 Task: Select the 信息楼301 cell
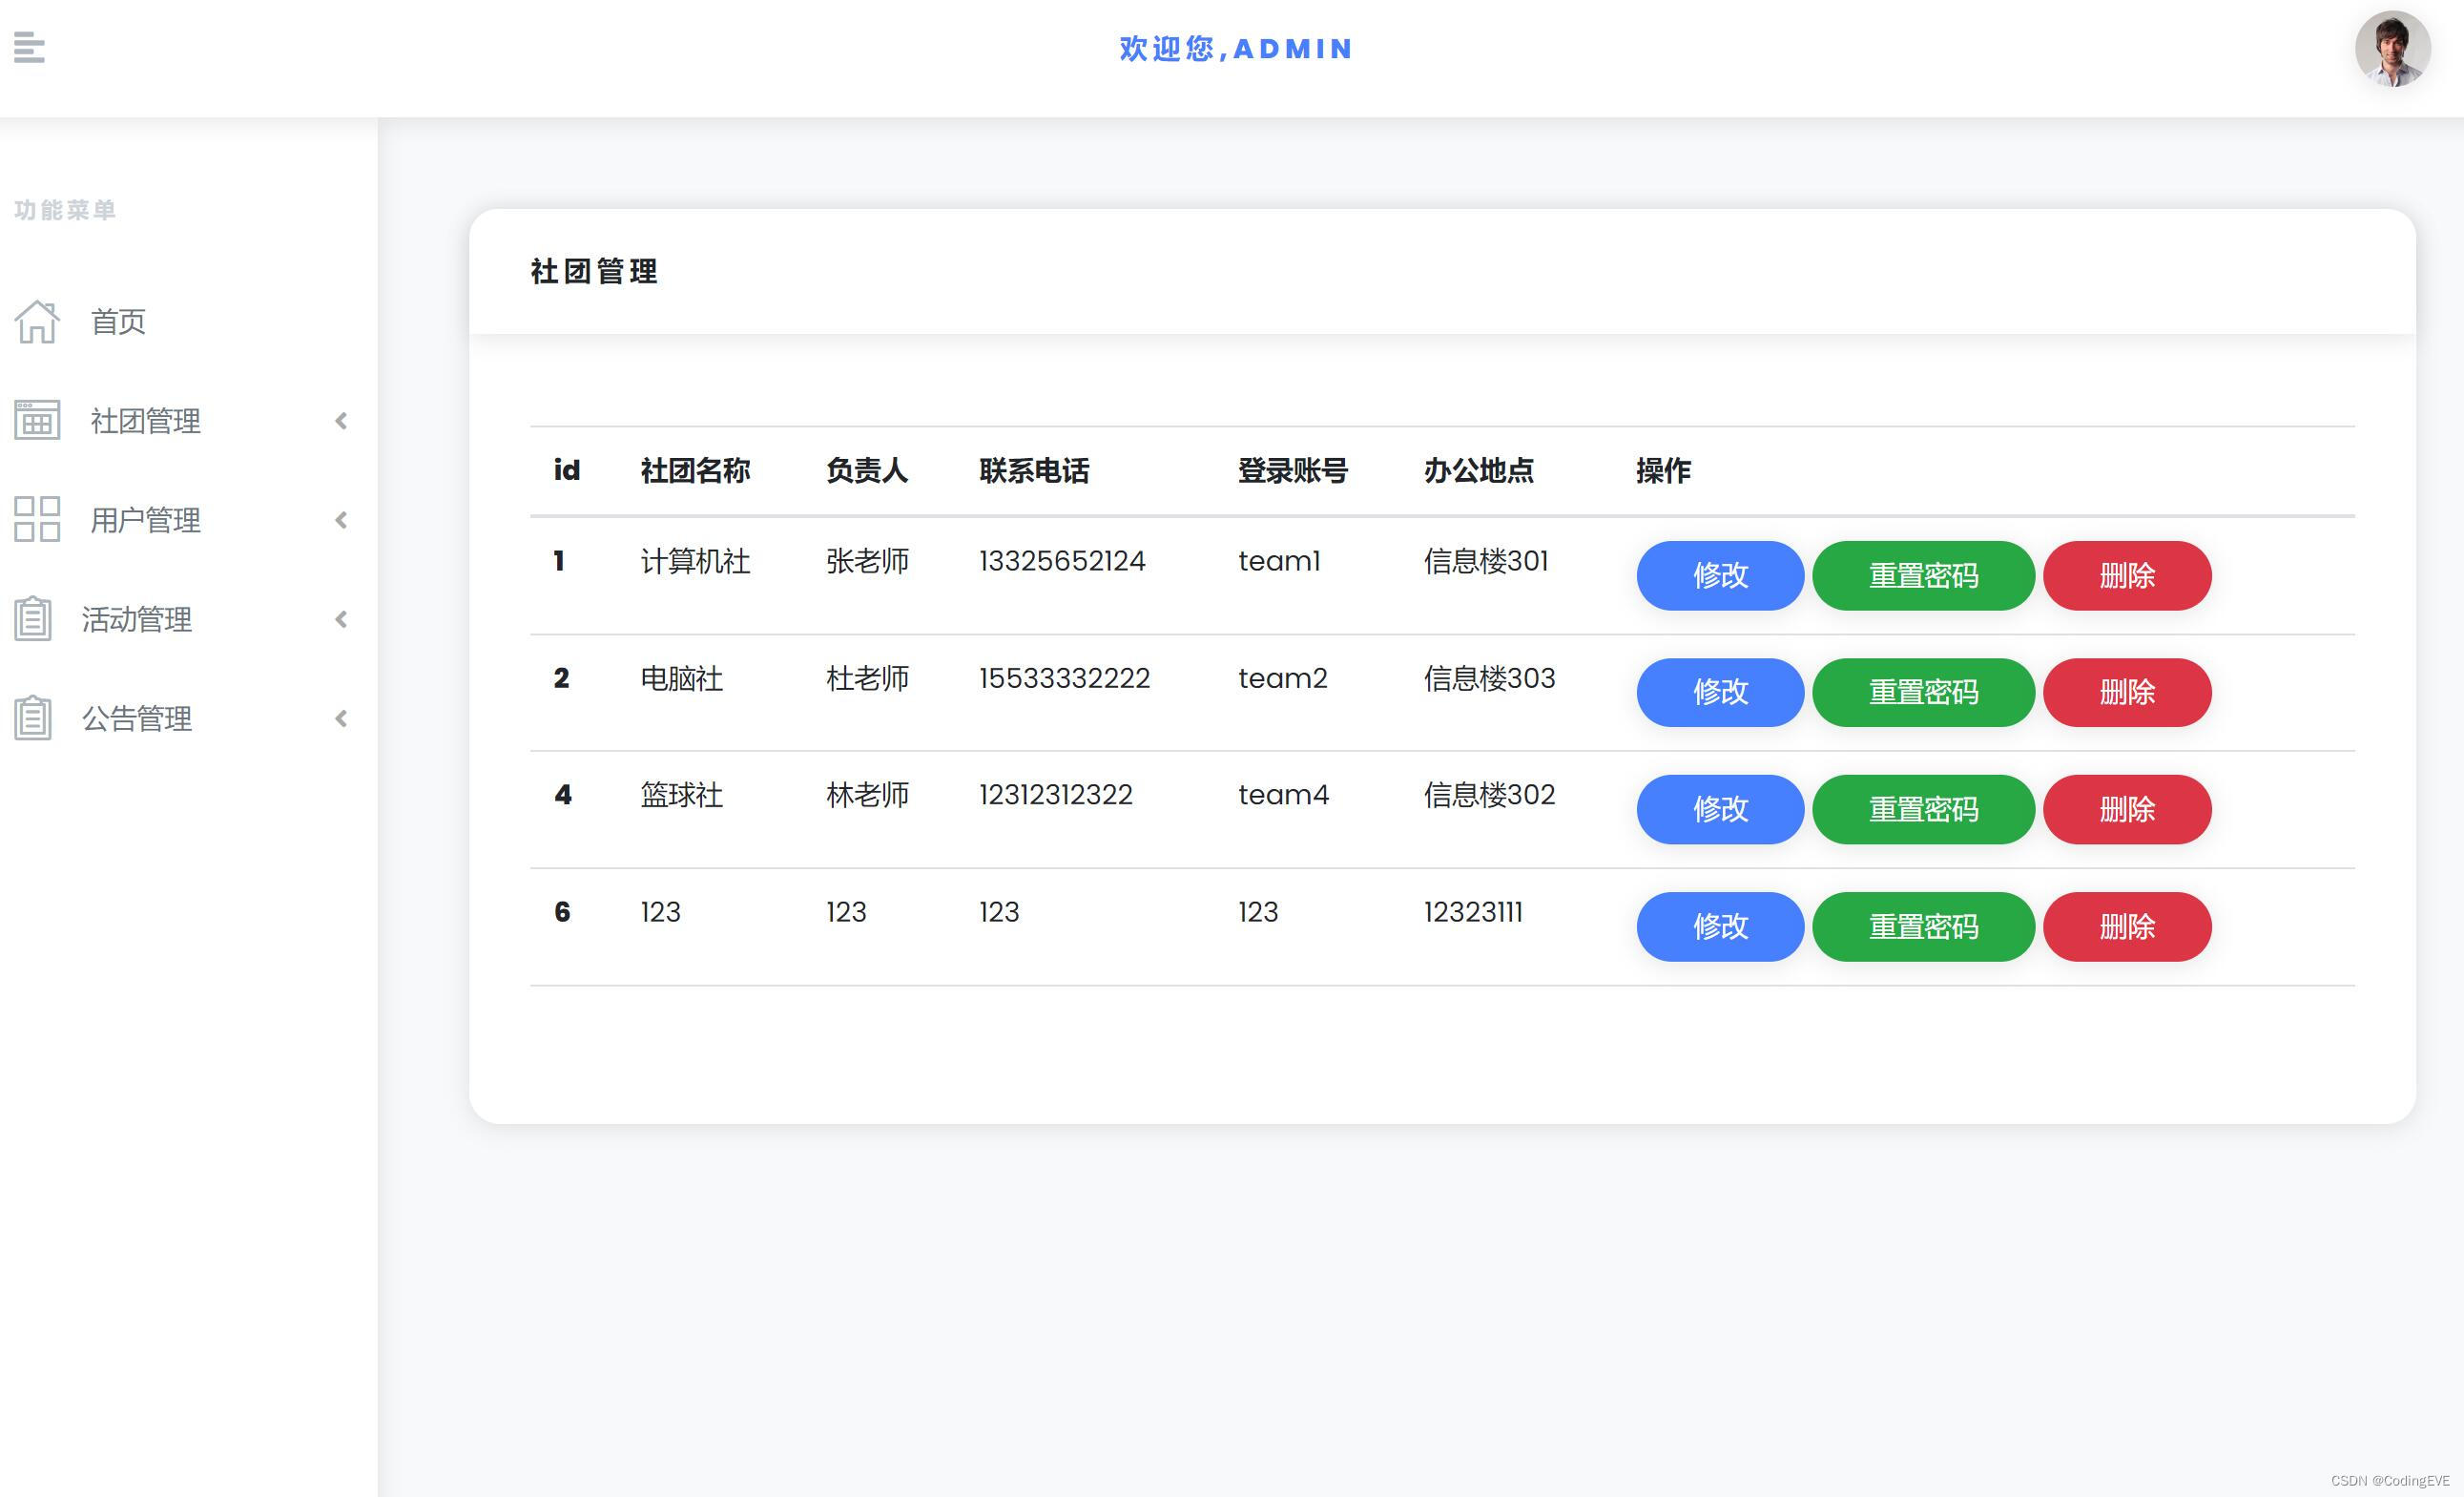pyautogui.click(x=1486, y=561)
